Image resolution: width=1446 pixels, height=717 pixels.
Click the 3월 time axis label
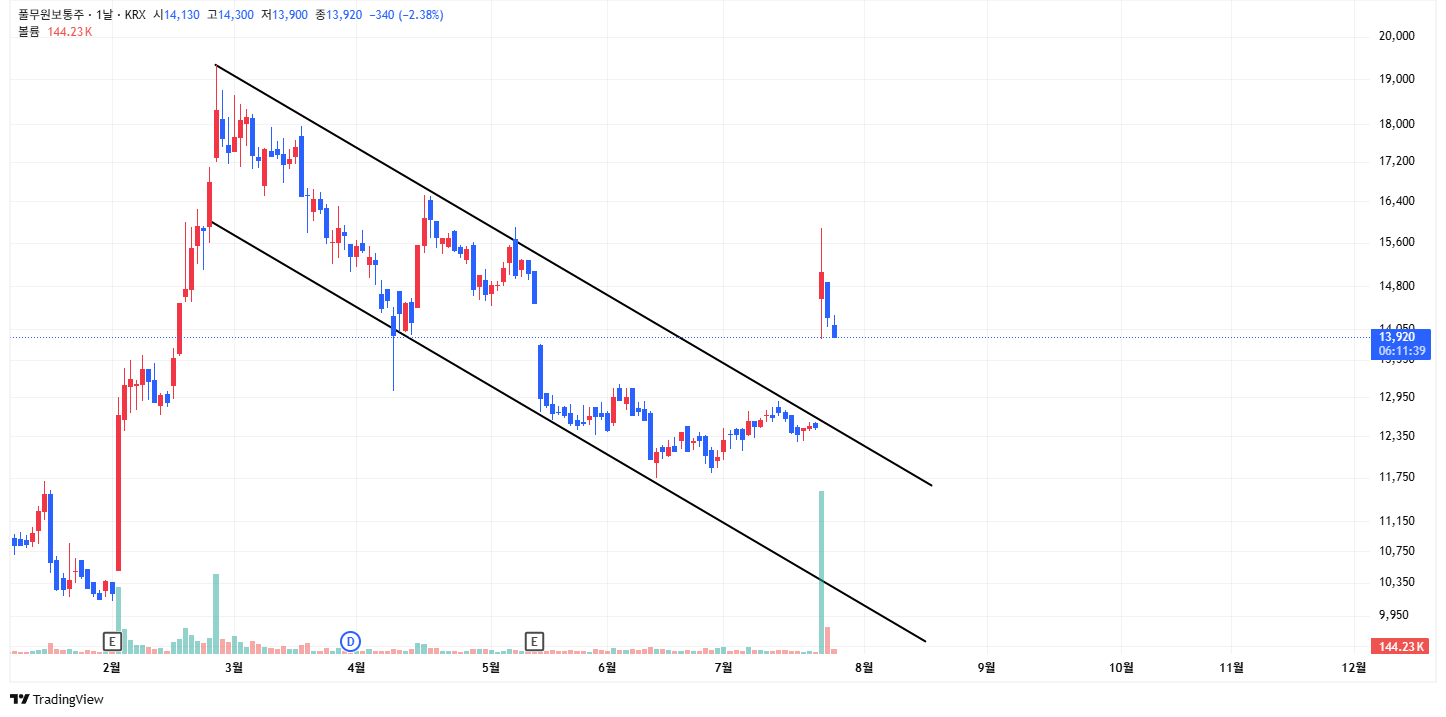click(x=234, y=667)
